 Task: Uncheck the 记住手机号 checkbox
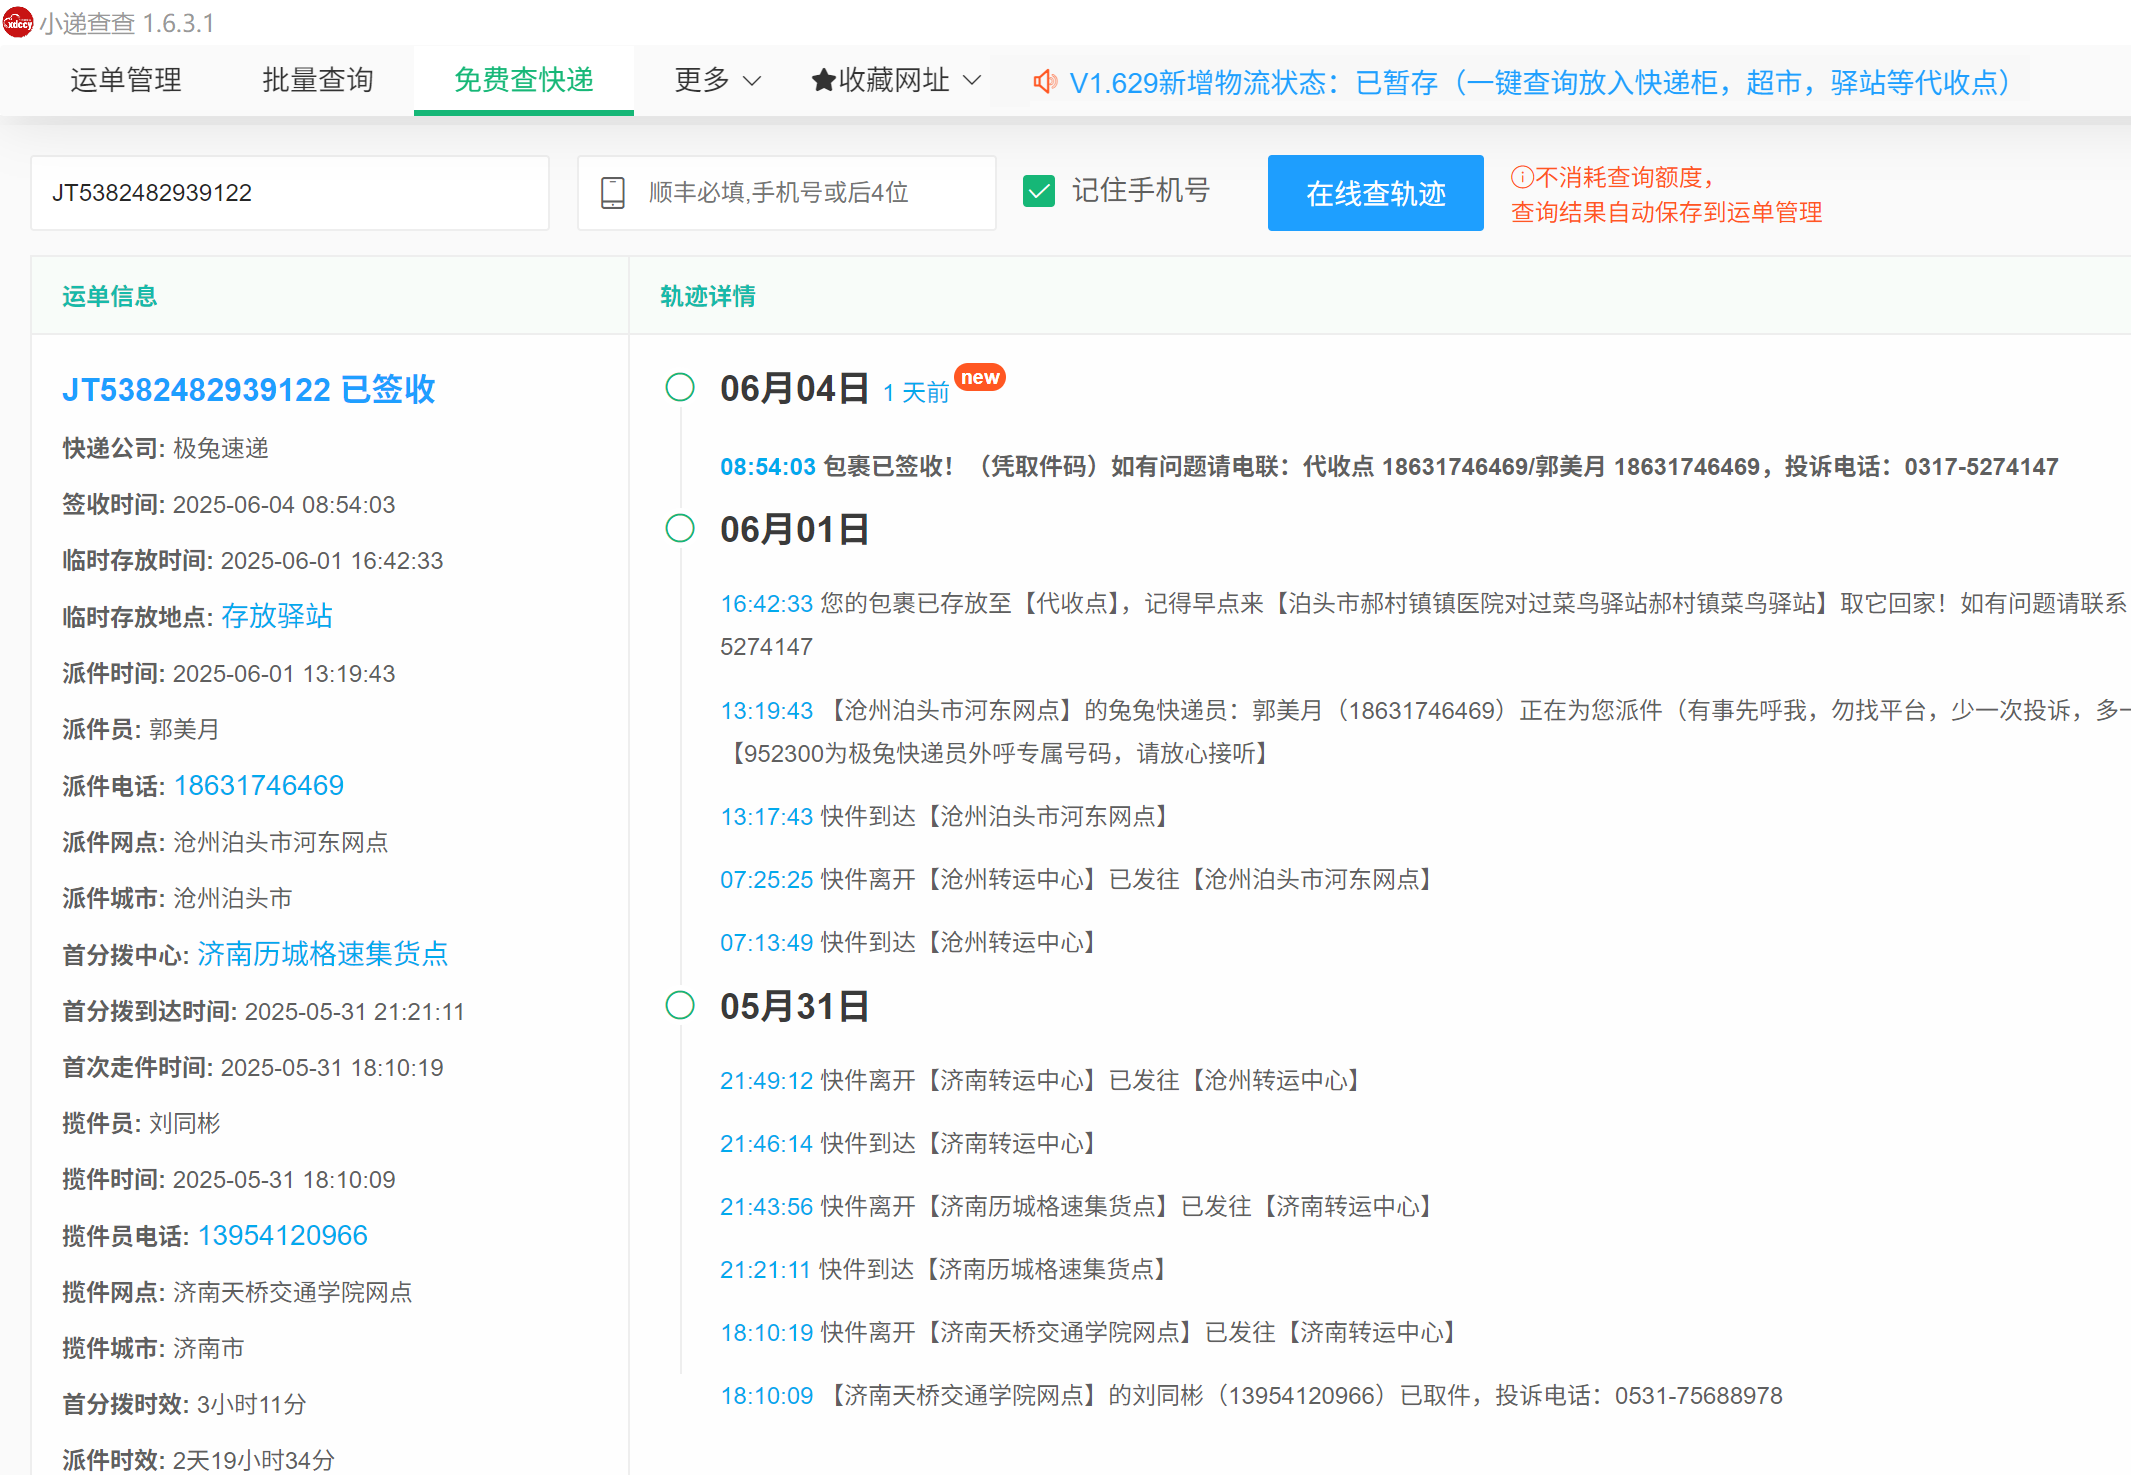[1040, 190]
